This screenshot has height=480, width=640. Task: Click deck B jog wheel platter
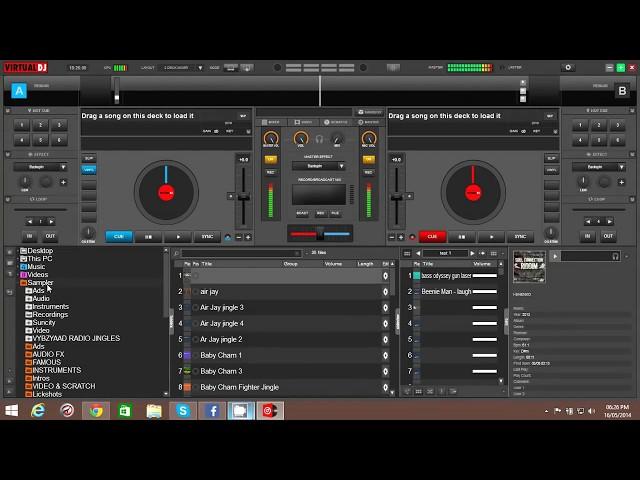(x=473, y=192)
